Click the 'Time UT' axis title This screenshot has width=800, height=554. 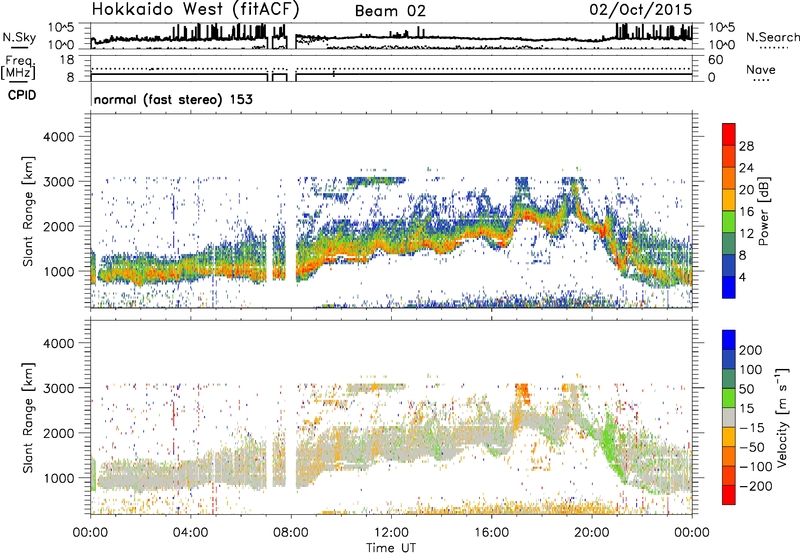[x=391, y=547]
